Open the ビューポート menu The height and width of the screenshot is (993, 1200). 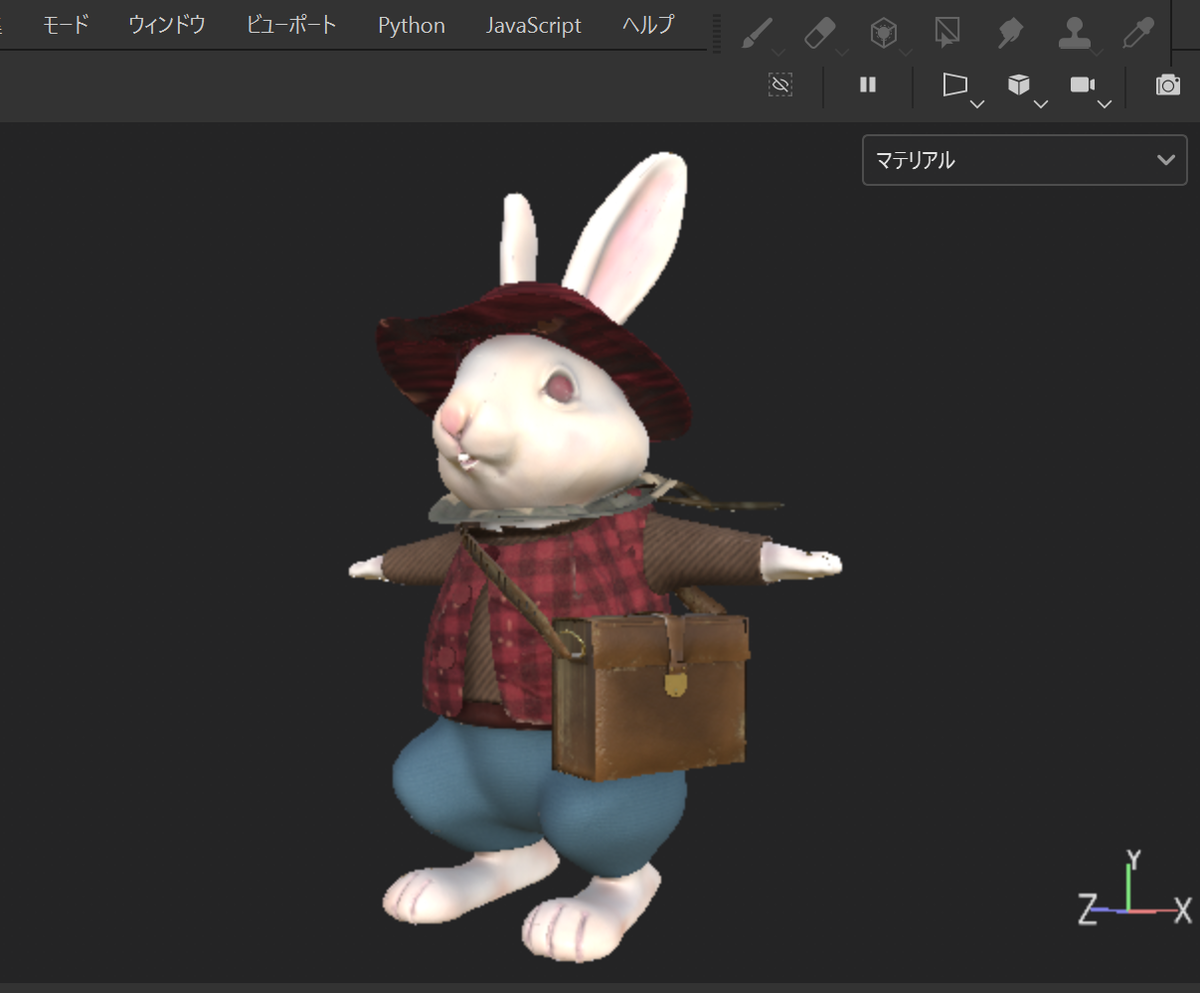click(x=292, y=25)
